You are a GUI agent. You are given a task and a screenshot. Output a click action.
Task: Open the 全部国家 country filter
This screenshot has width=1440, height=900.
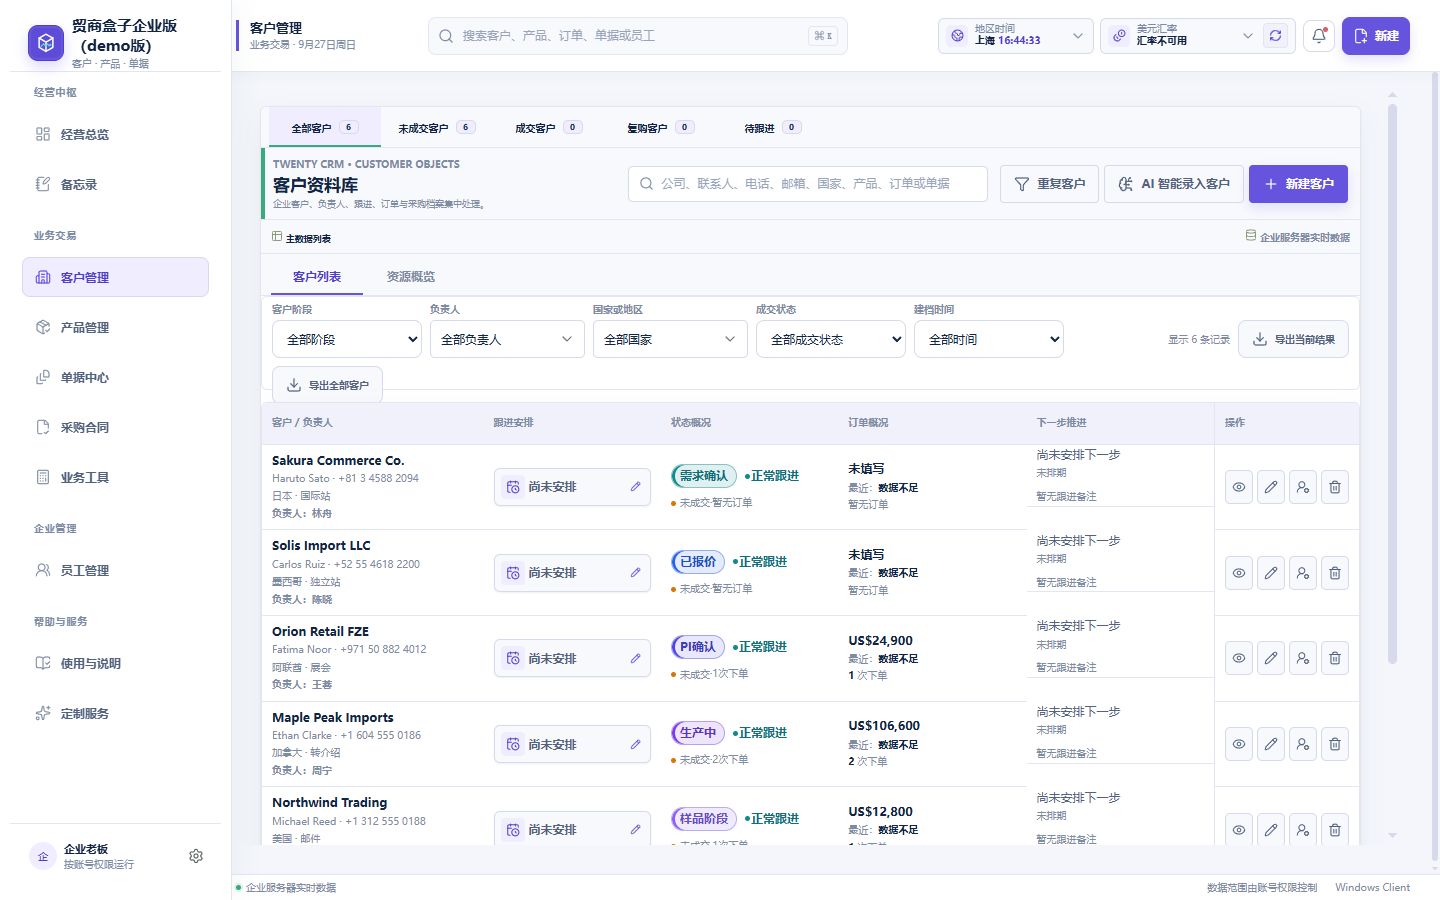(x=670, y=339)
